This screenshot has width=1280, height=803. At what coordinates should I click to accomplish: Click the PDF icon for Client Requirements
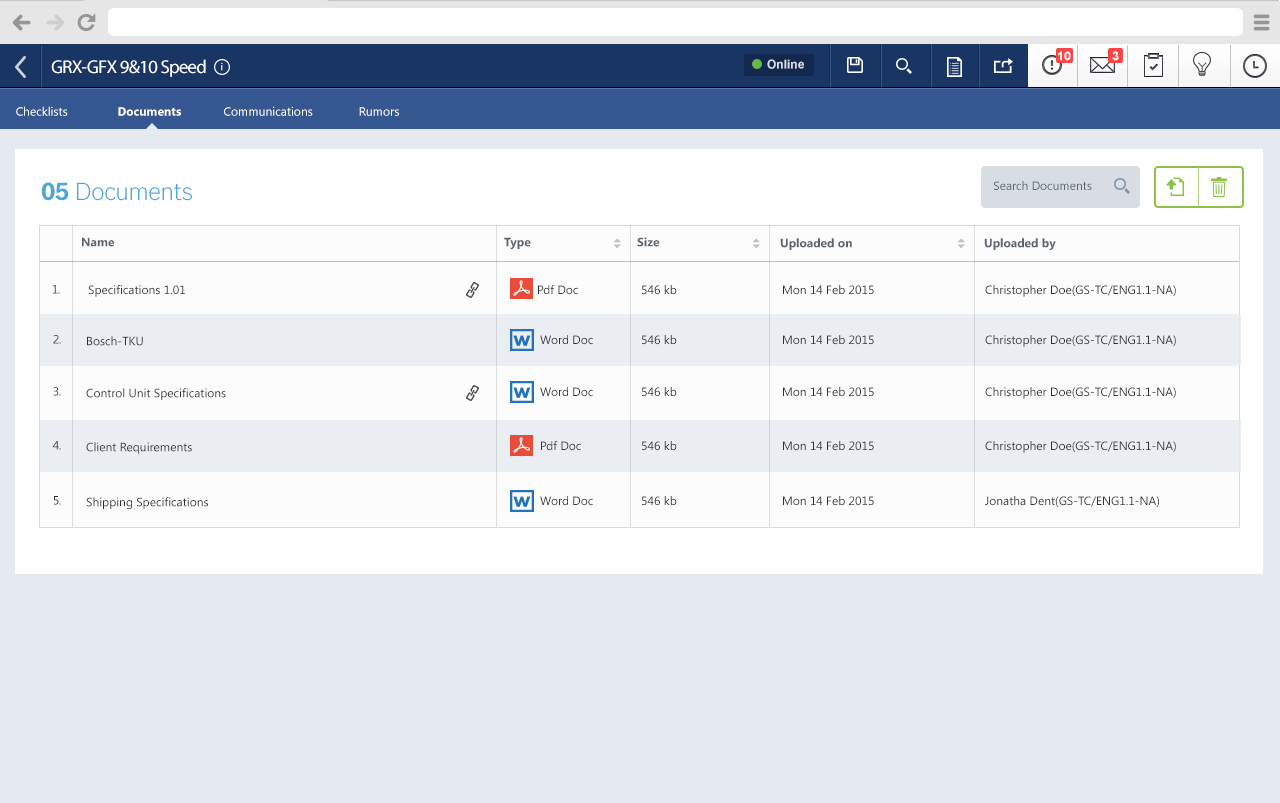[x=521, y=445]
